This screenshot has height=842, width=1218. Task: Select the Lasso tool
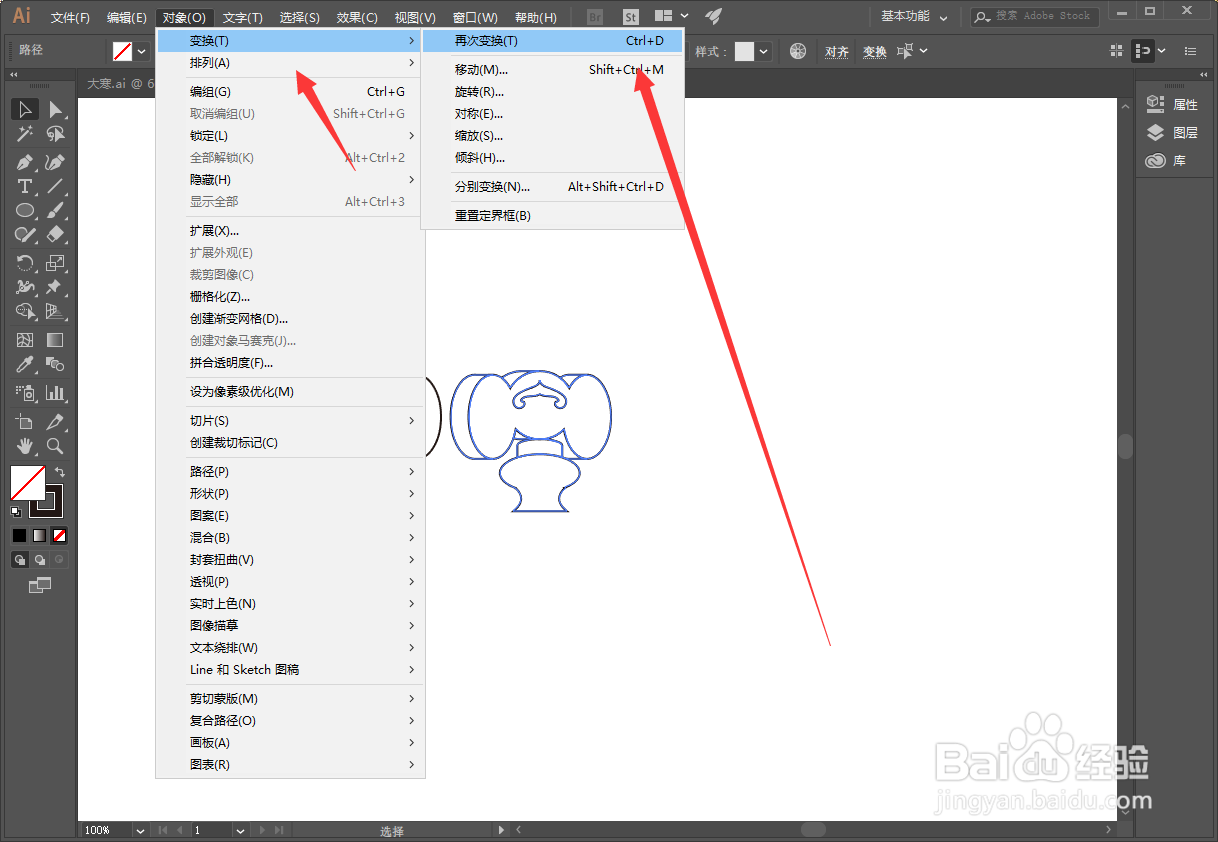tap(55, 134)
